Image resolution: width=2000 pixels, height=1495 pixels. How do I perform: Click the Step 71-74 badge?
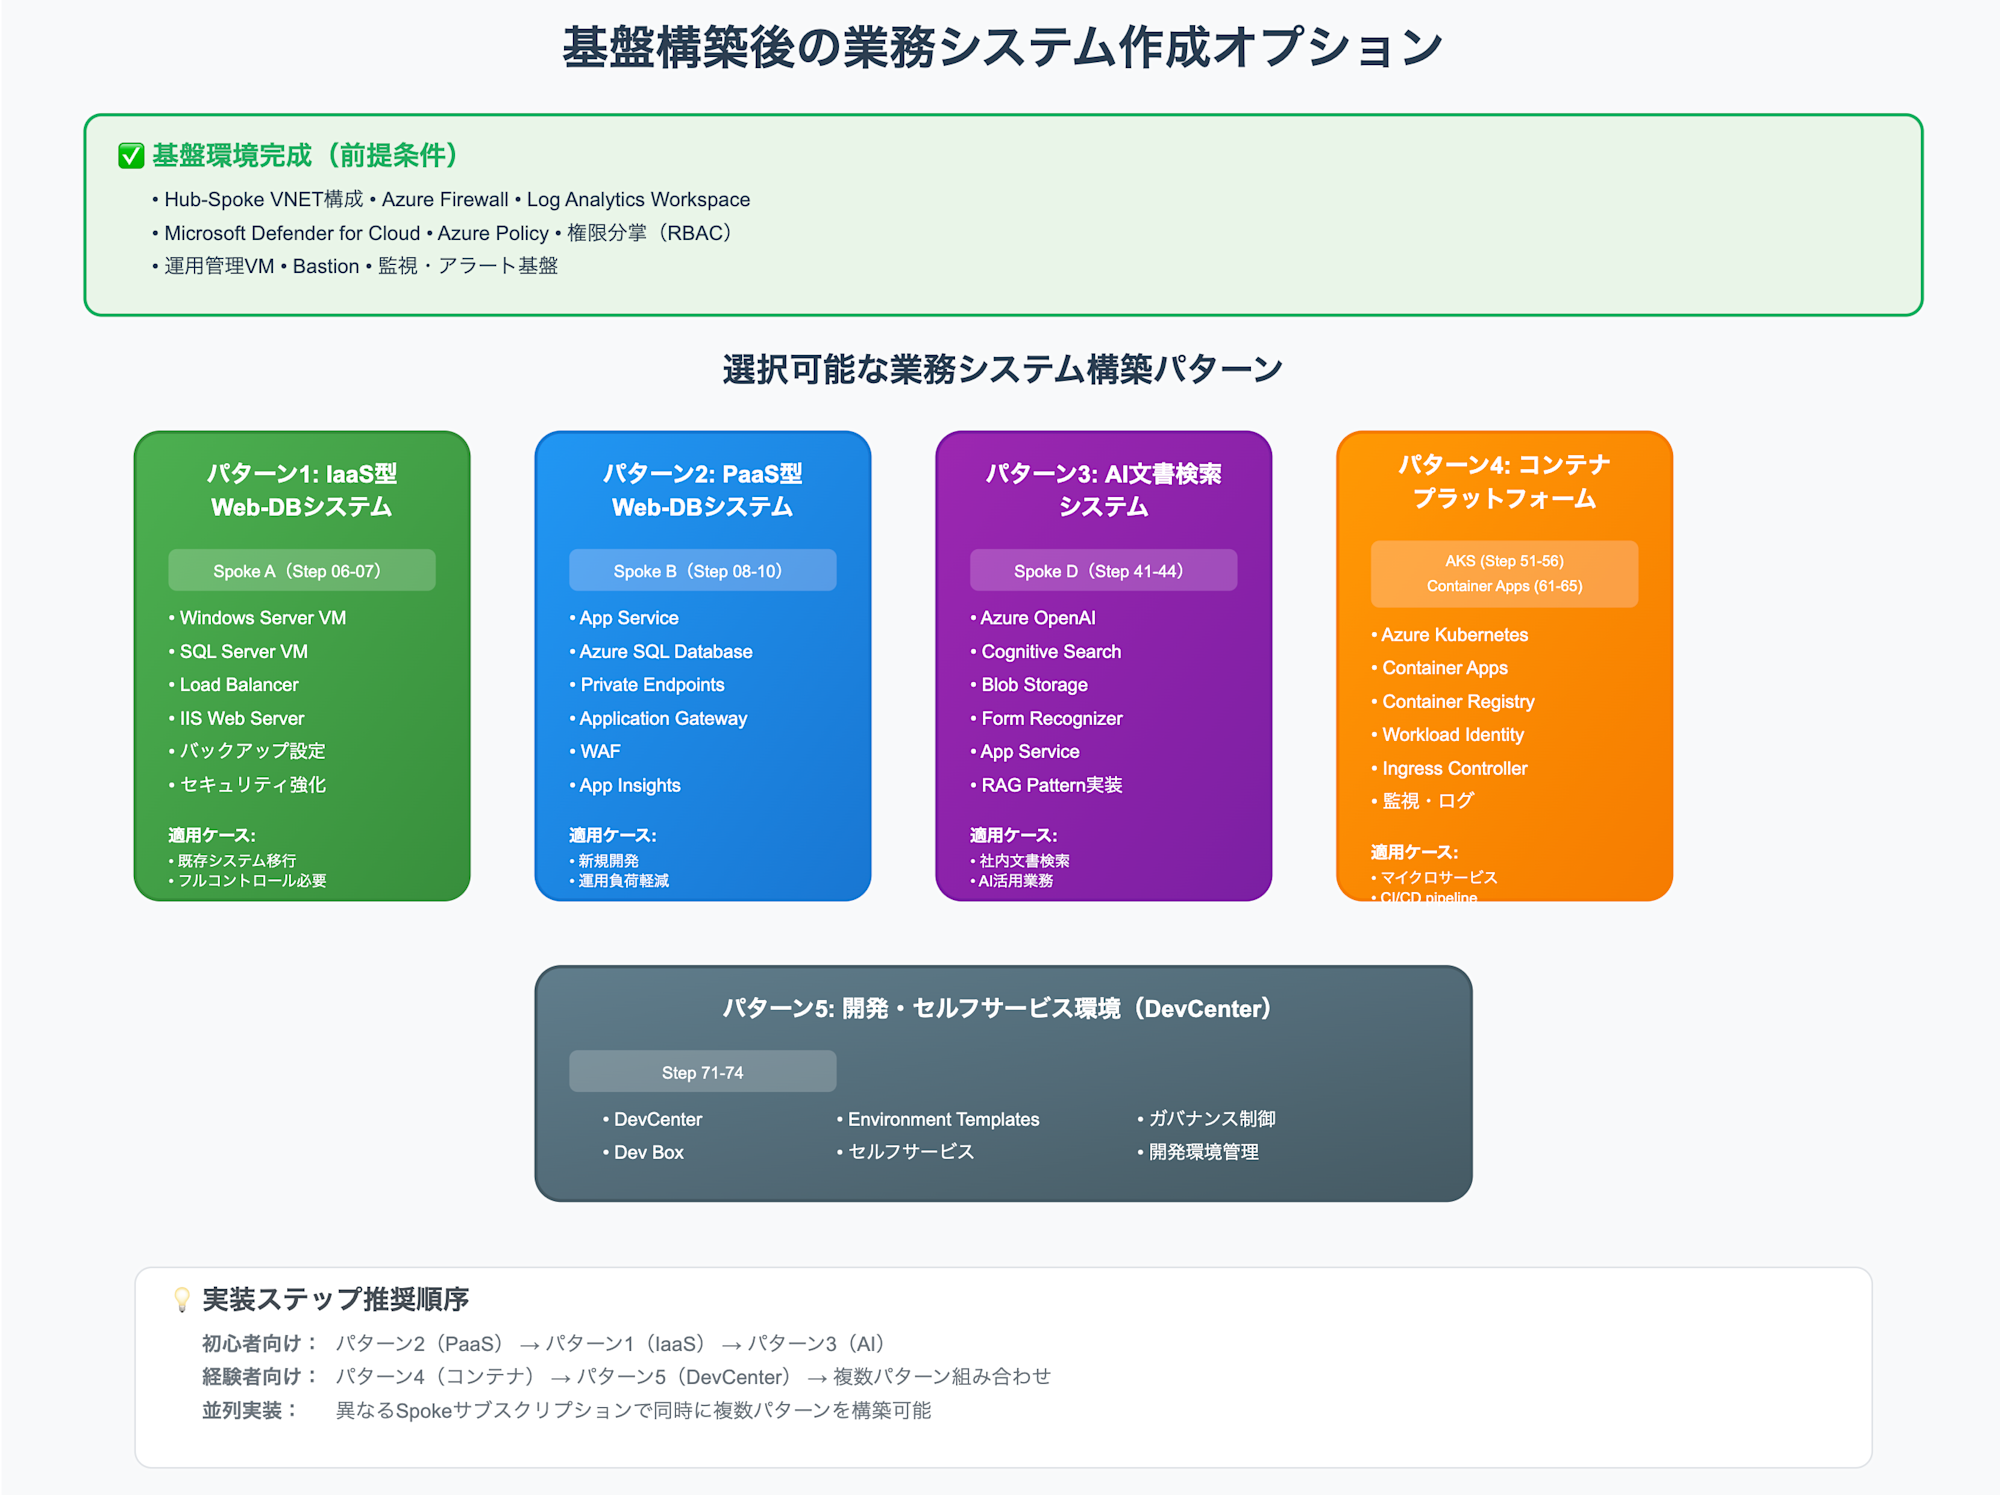tap(703, 1071)
